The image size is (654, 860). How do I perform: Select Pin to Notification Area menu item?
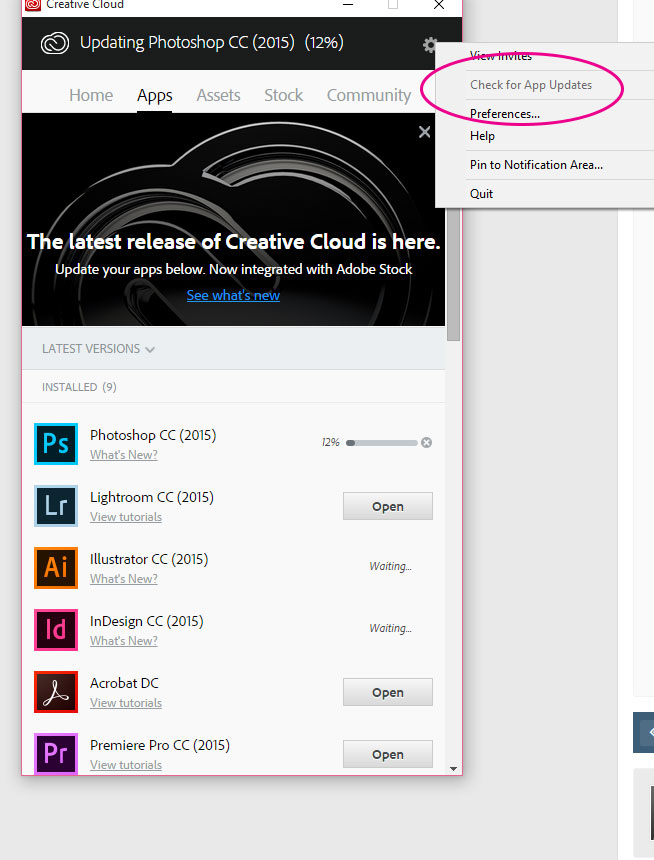pyautogui.click(x=536, y=165)
